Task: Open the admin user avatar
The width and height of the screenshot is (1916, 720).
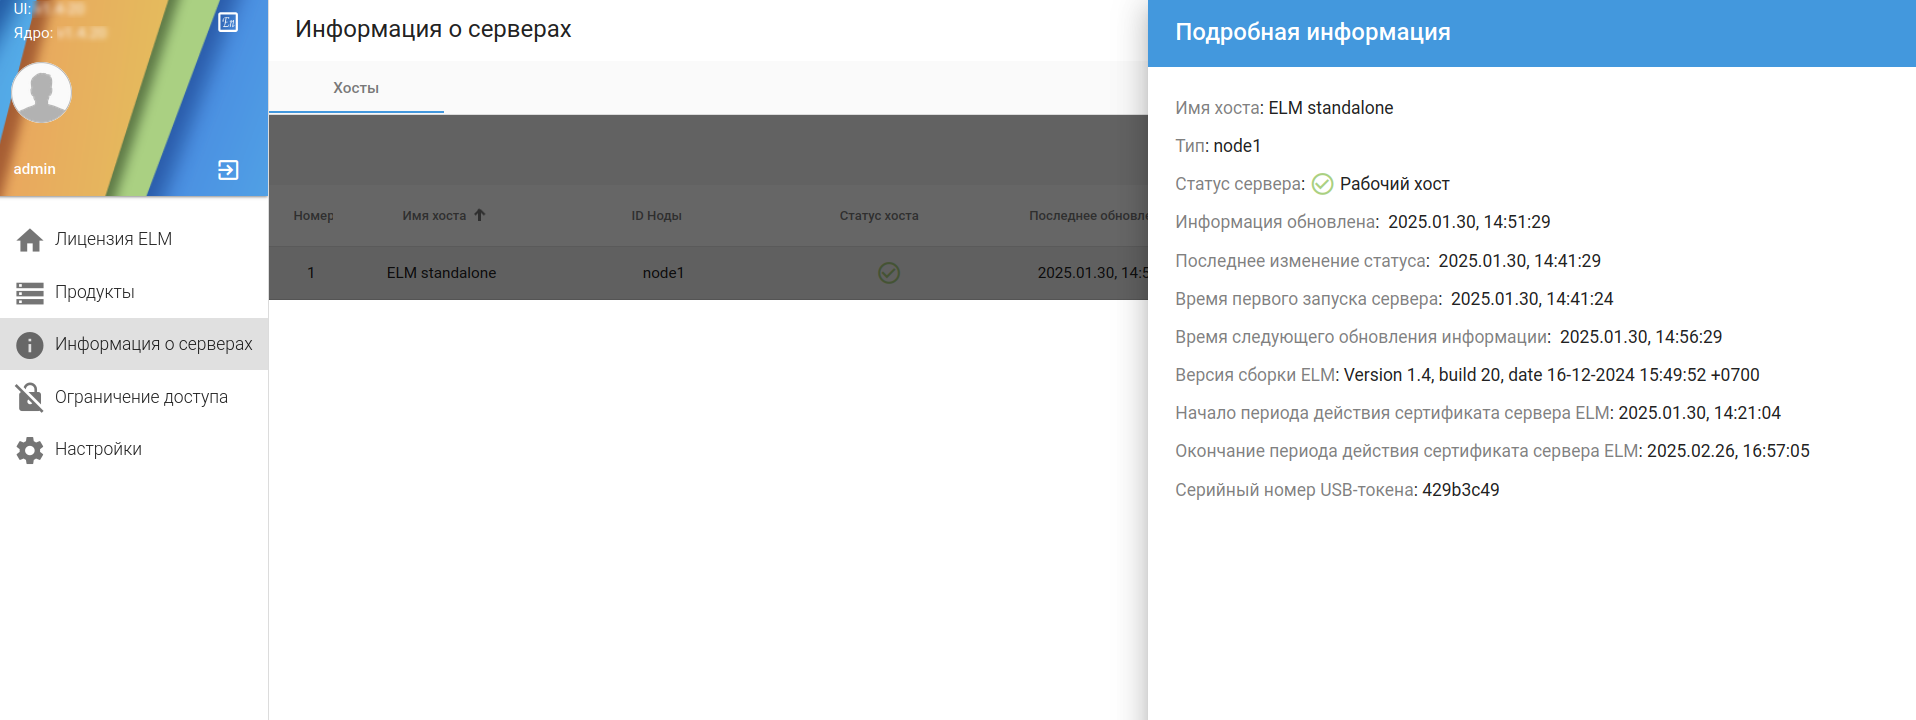Action: tap(41, 93)
